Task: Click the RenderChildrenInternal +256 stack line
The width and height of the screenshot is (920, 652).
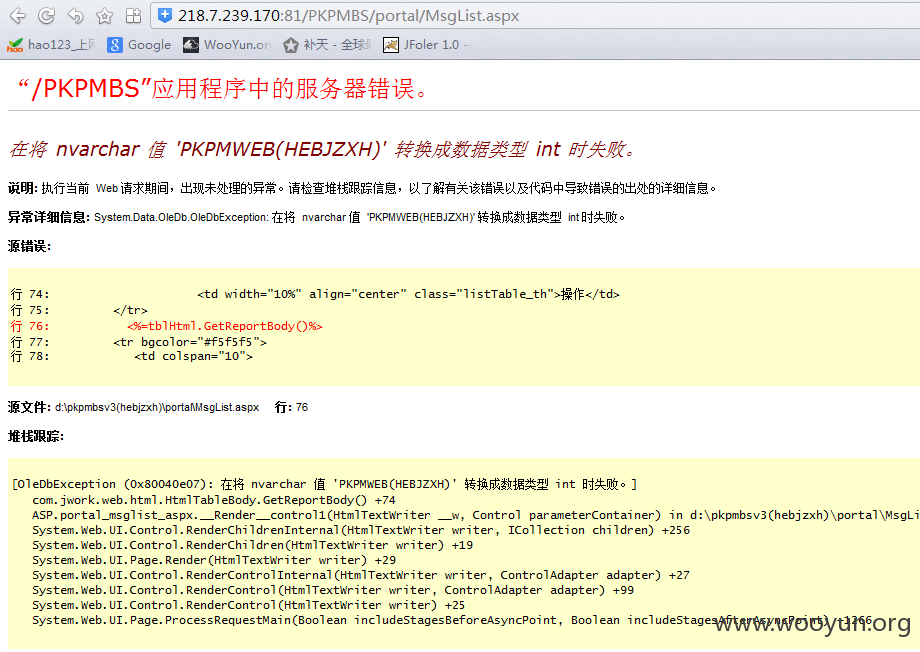Action: 361,530
